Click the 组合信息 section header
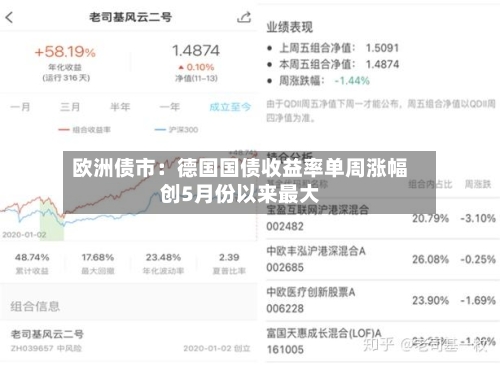This screenshot has height=366, width=500. click(x=35, y=306)
